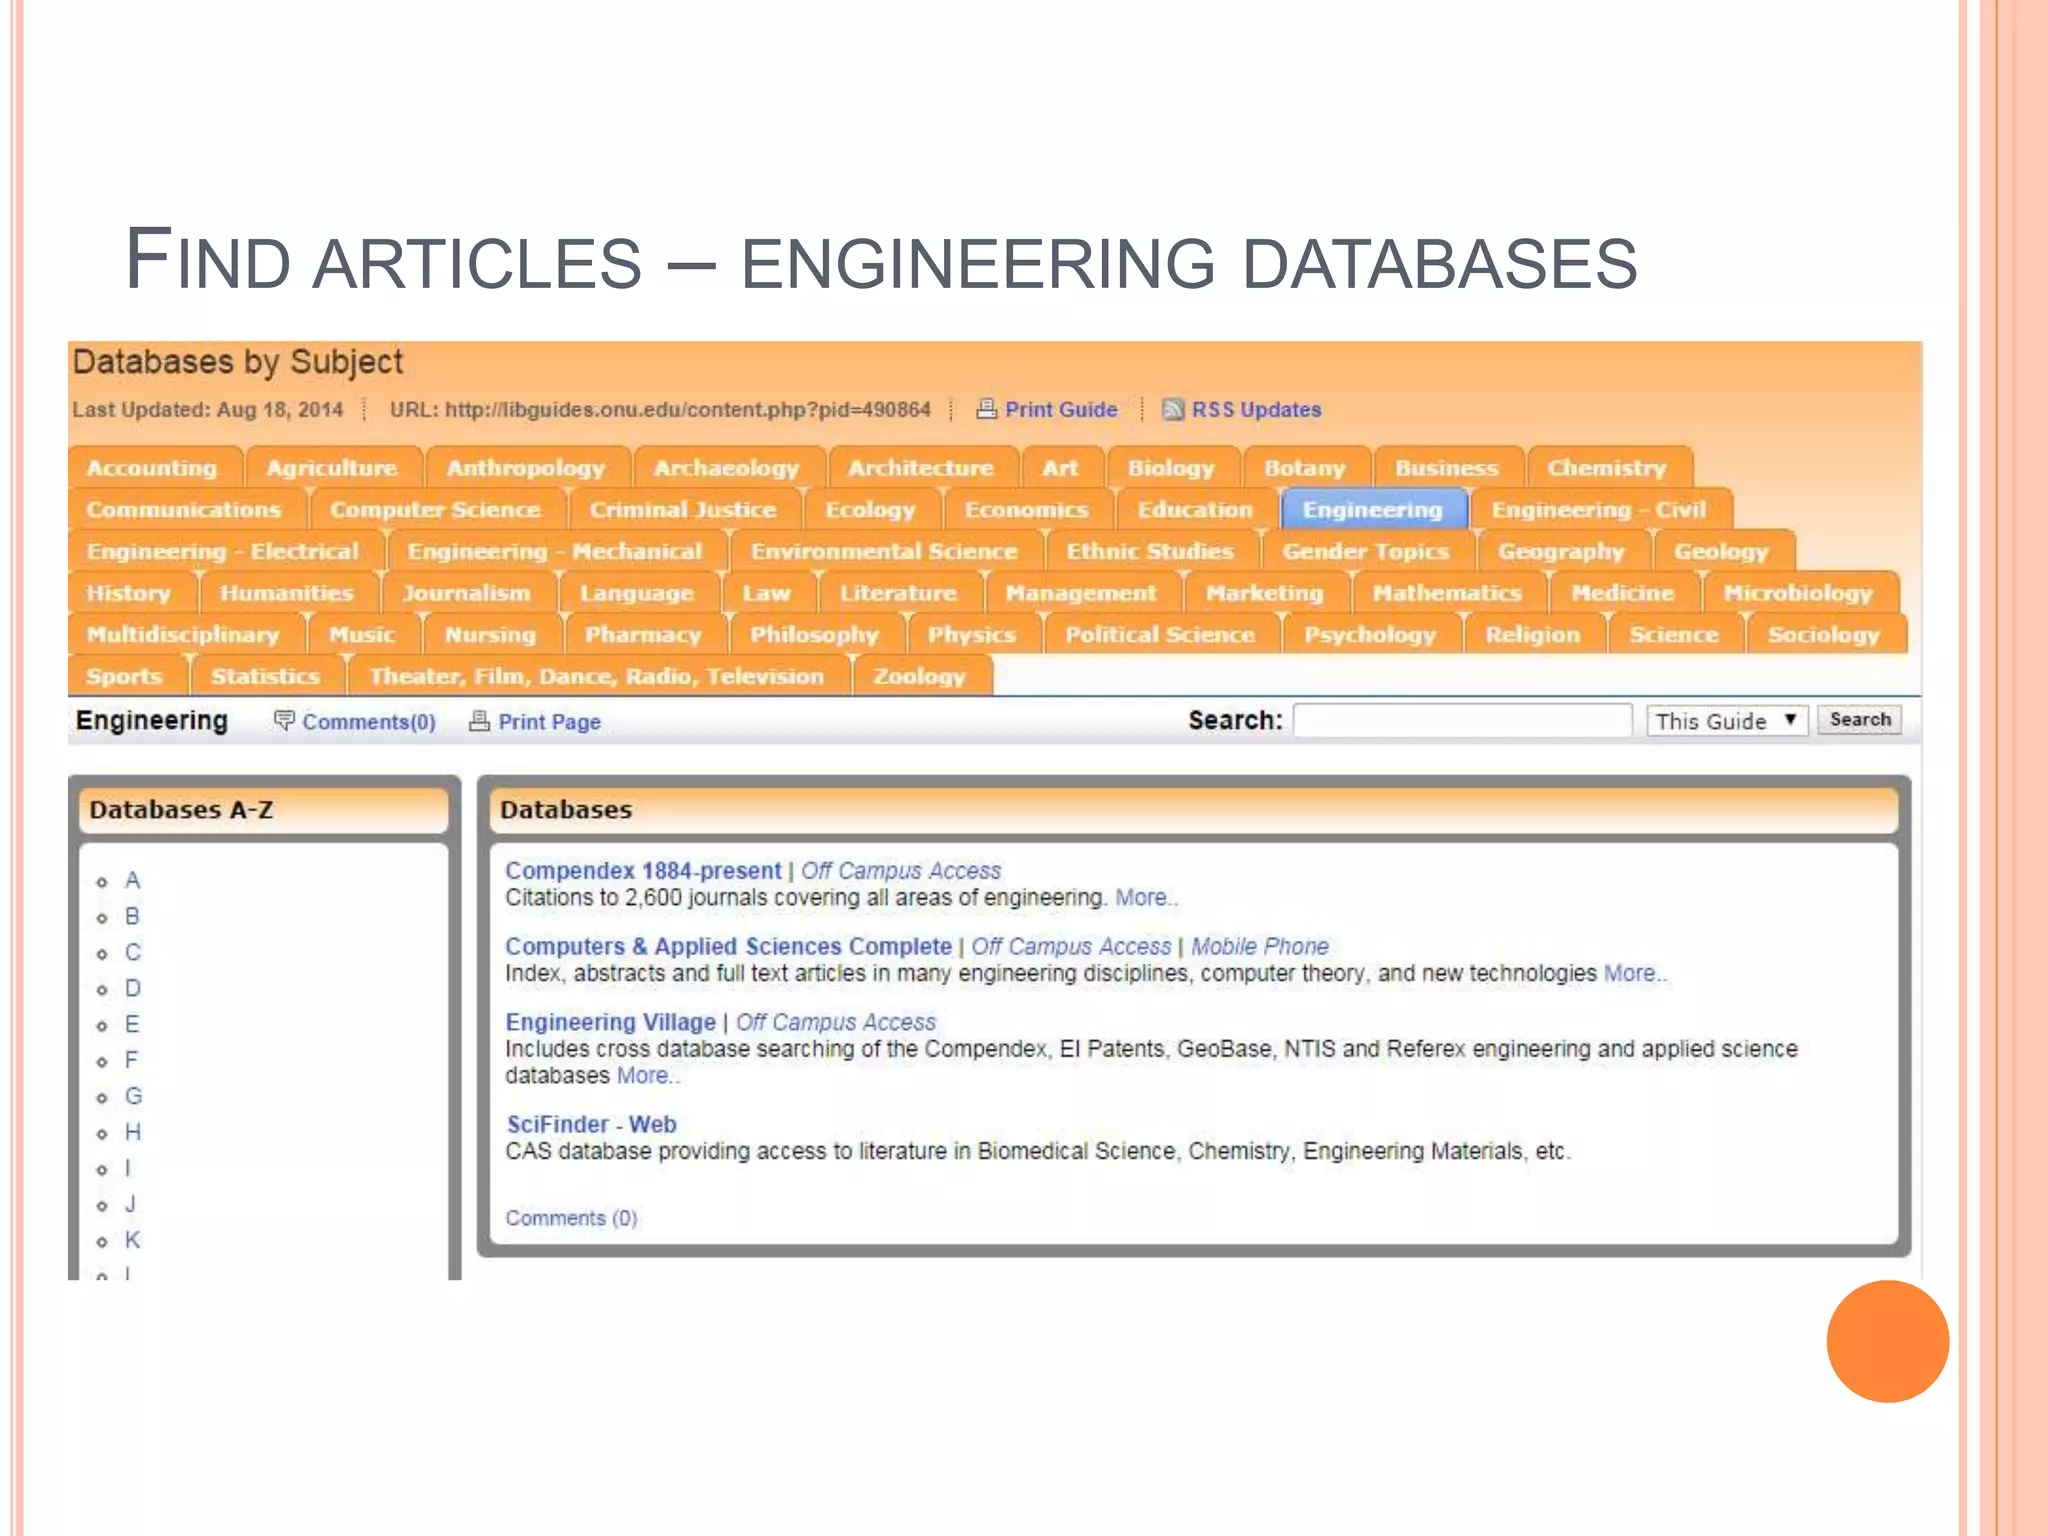2048x1536 pixels.
Task: Open the Engineering - Mechanical tab
Action: 554,552
